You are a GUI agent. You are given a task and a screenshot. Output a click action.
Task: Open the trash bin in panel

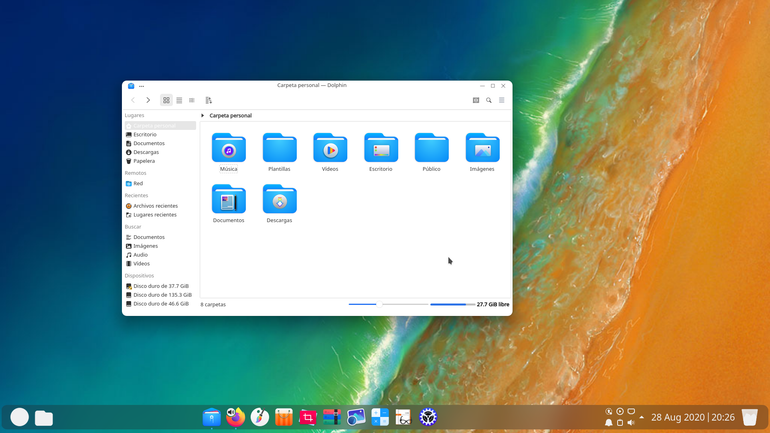click(750, 417)
